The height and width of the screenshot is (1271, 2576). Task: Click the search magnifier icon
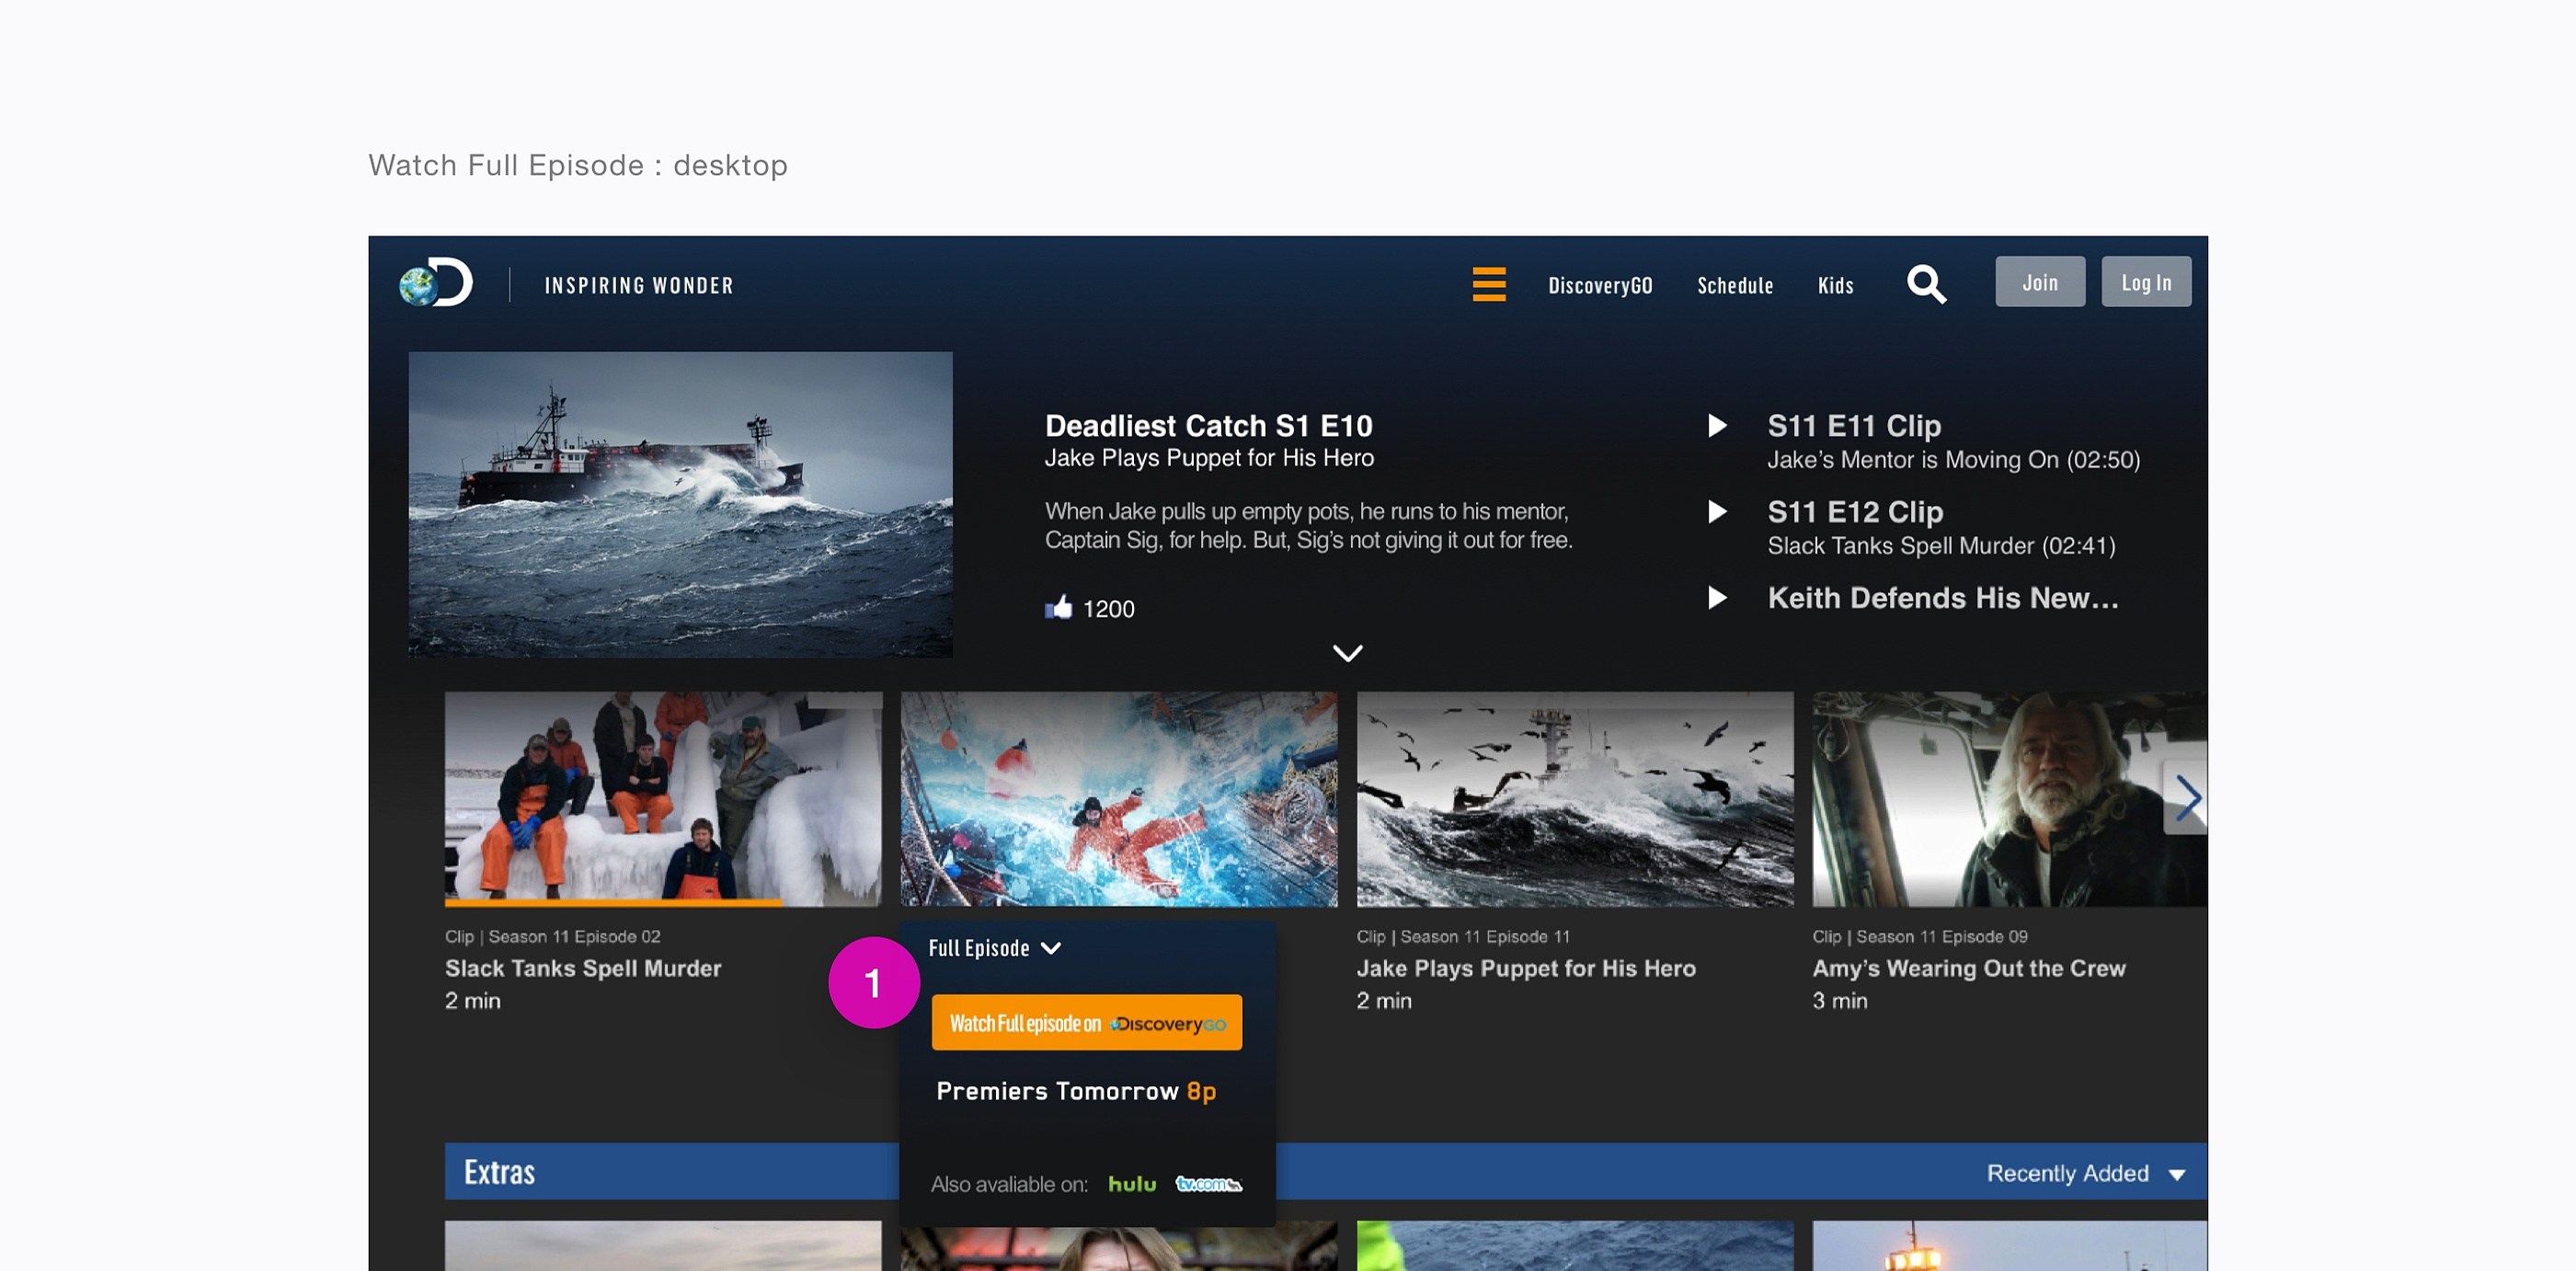pyautogui.click(x=1926, y=284)
